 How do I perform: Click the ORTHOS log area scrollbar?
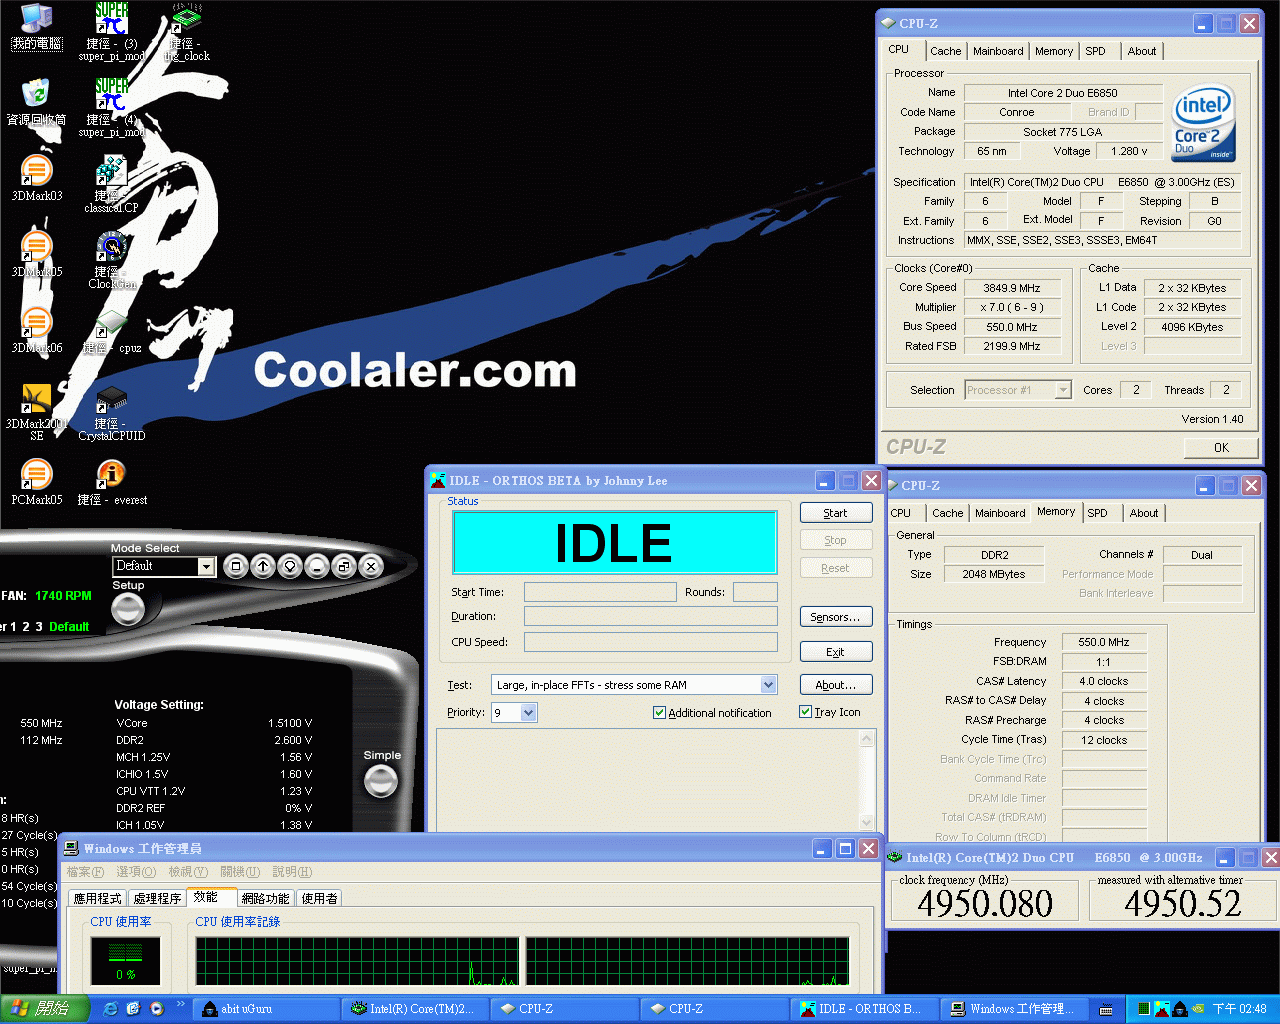point(867,780)
